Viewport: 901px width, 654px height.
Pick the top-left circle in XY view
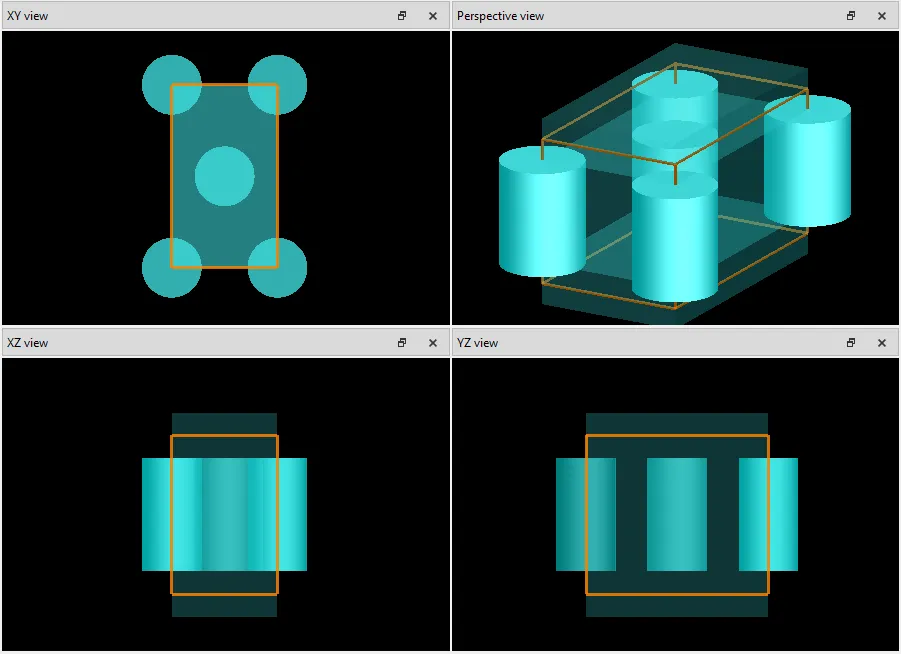(x=158, y=76)
